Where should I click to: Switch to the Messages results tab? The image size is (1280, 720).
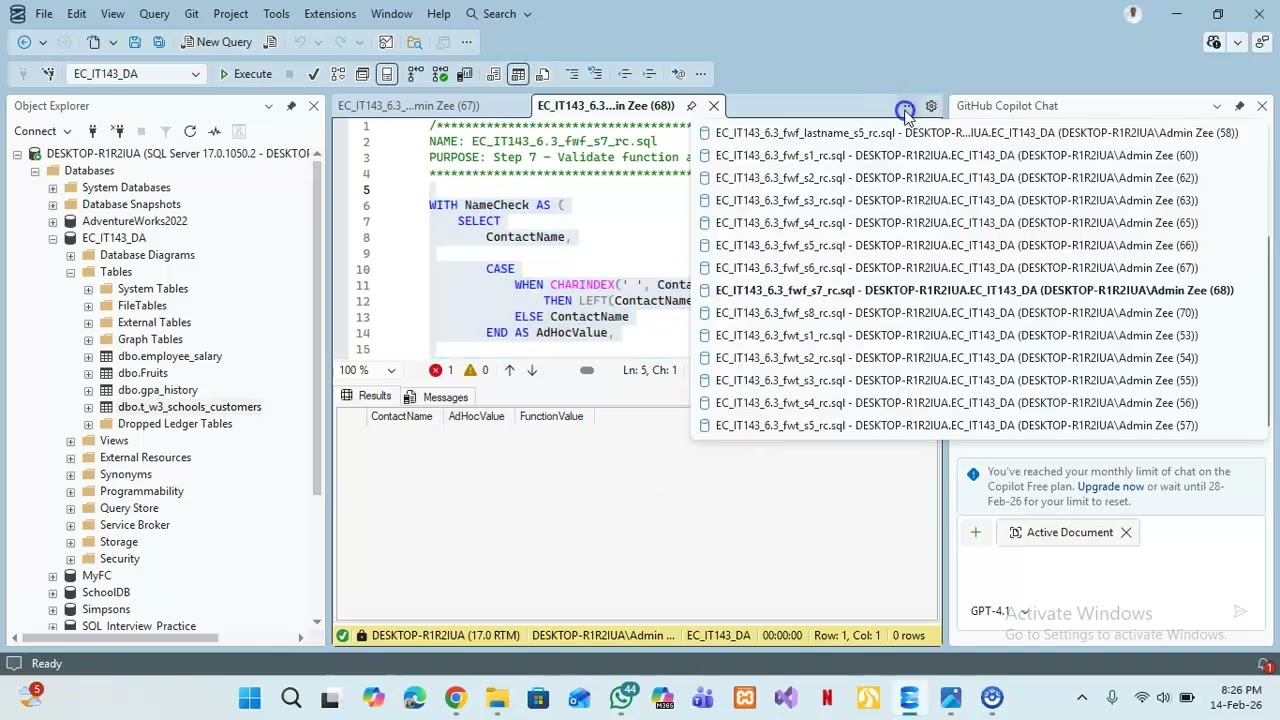point(436,397)
